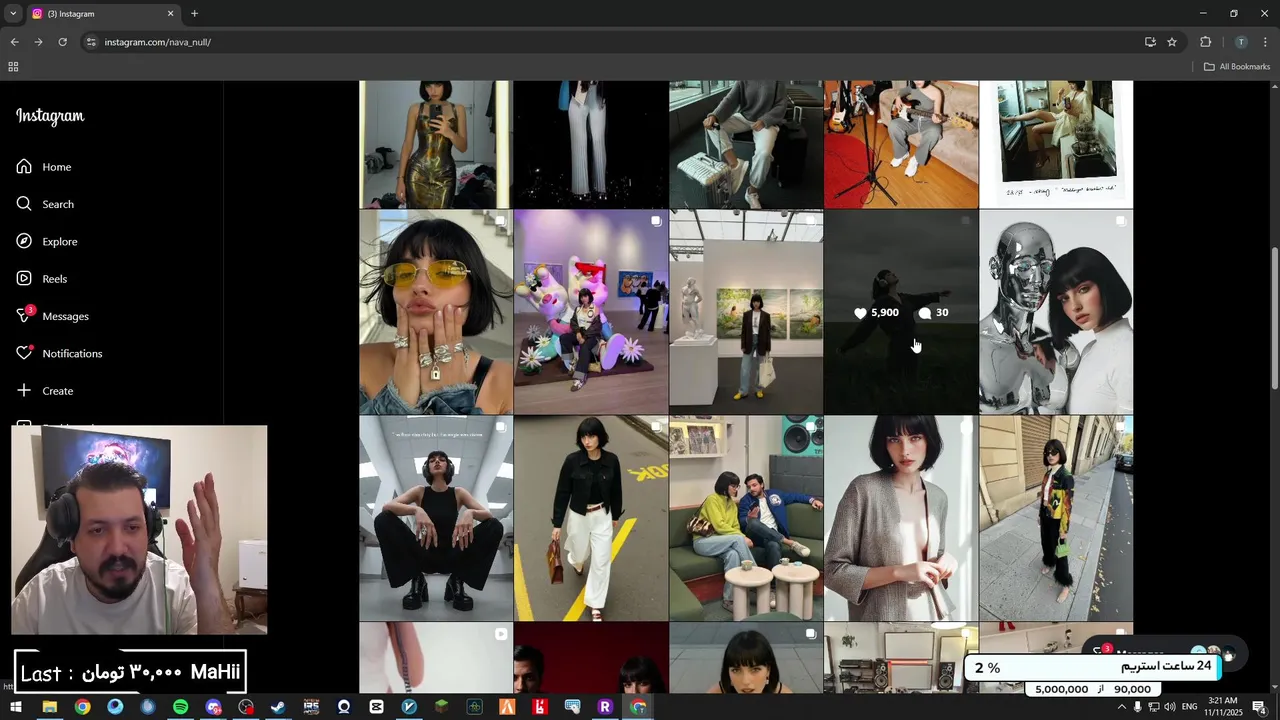1280x720 pixels.
Task: Click the 5,900 likes count on hovered post
Action: point(876,313)
